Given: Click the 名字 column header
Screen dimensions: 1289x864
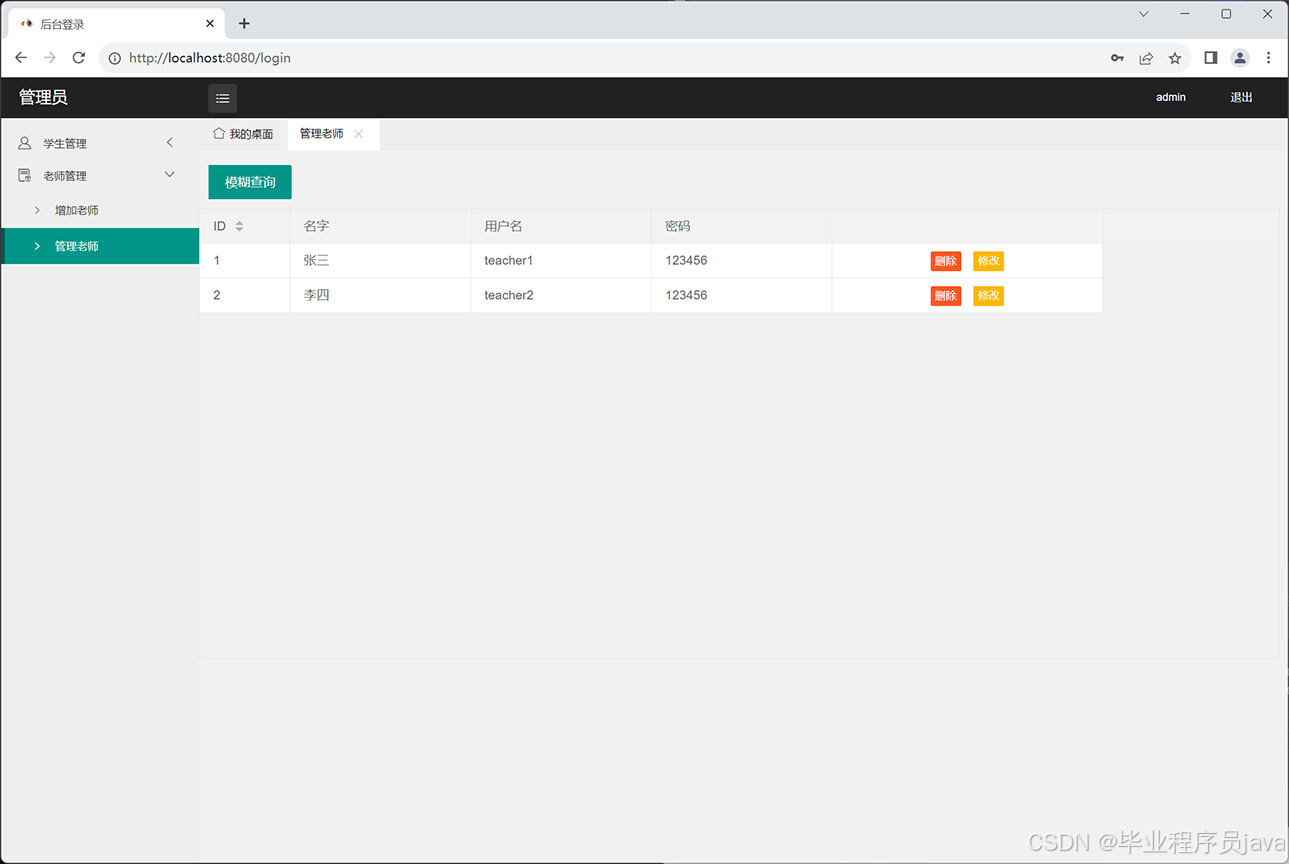Looking at the screenshot, I should coord(380,226).
